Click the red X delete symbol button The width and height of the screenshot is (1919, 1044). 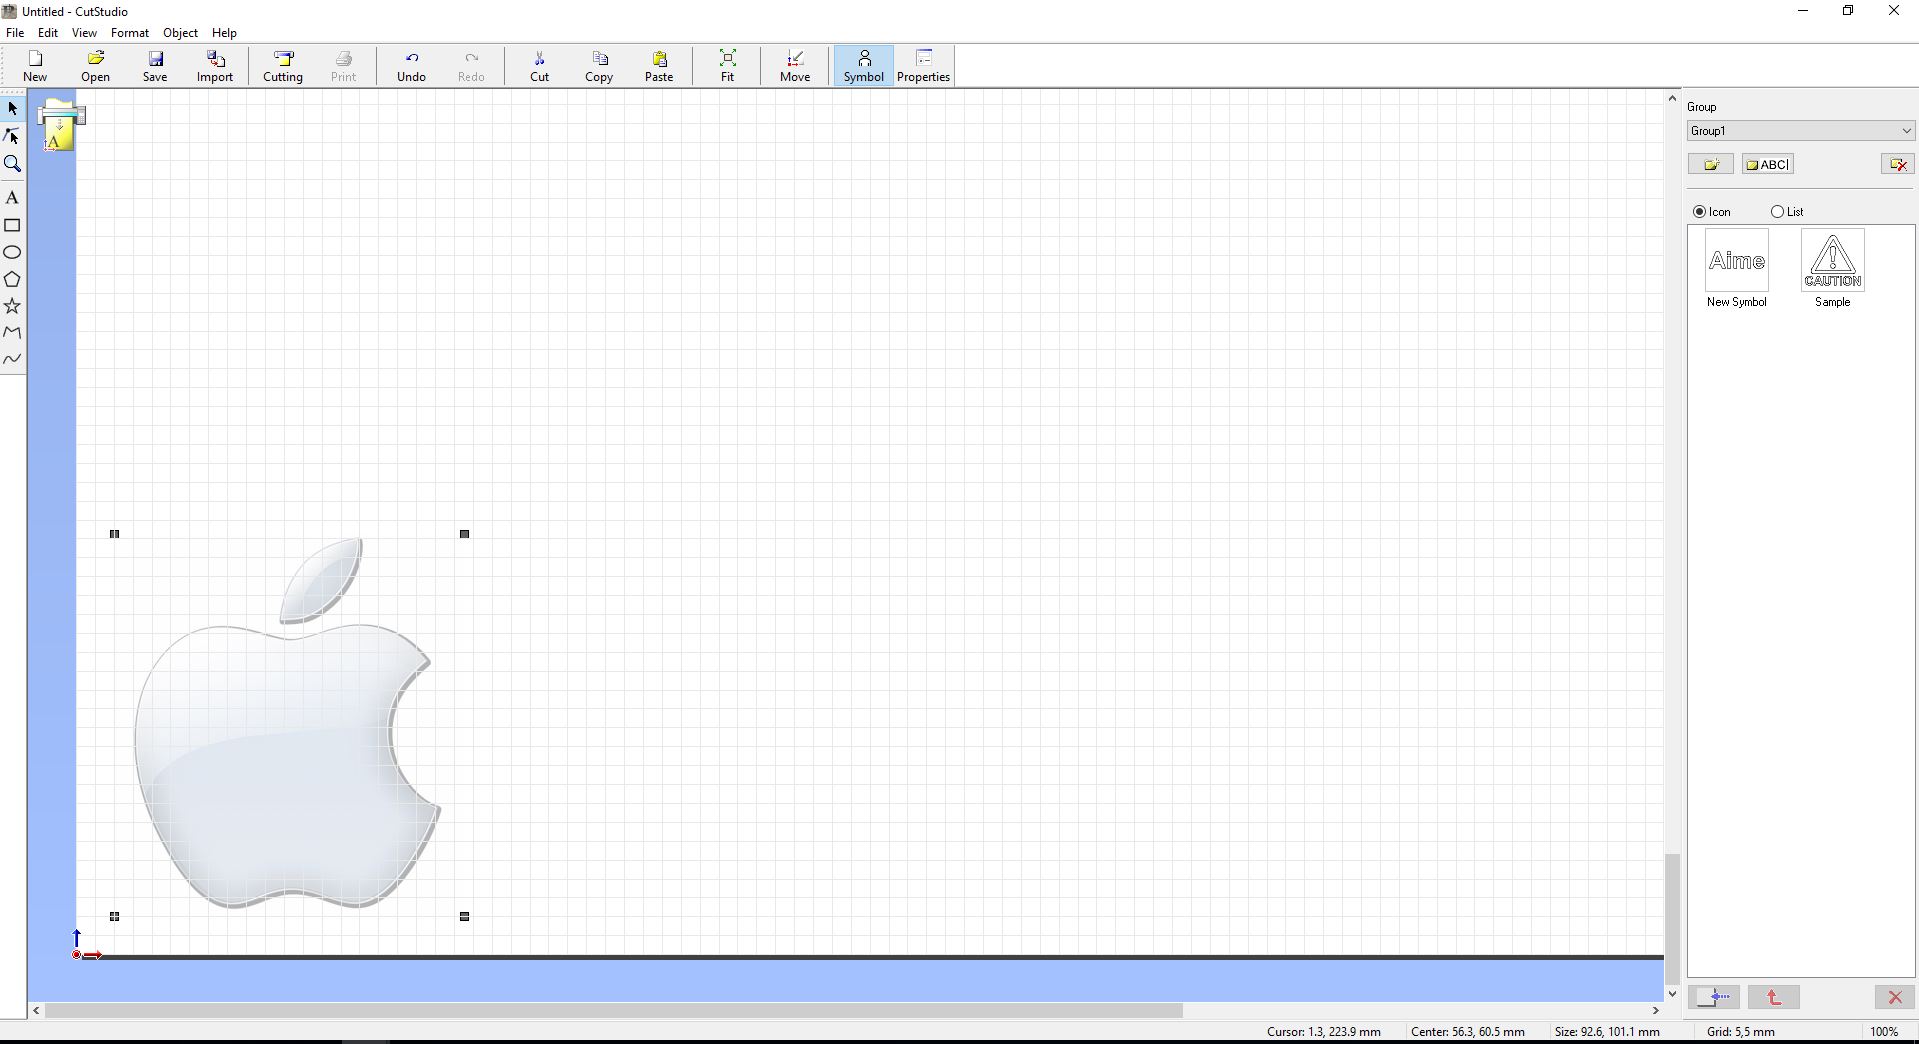click(1894, 997)
